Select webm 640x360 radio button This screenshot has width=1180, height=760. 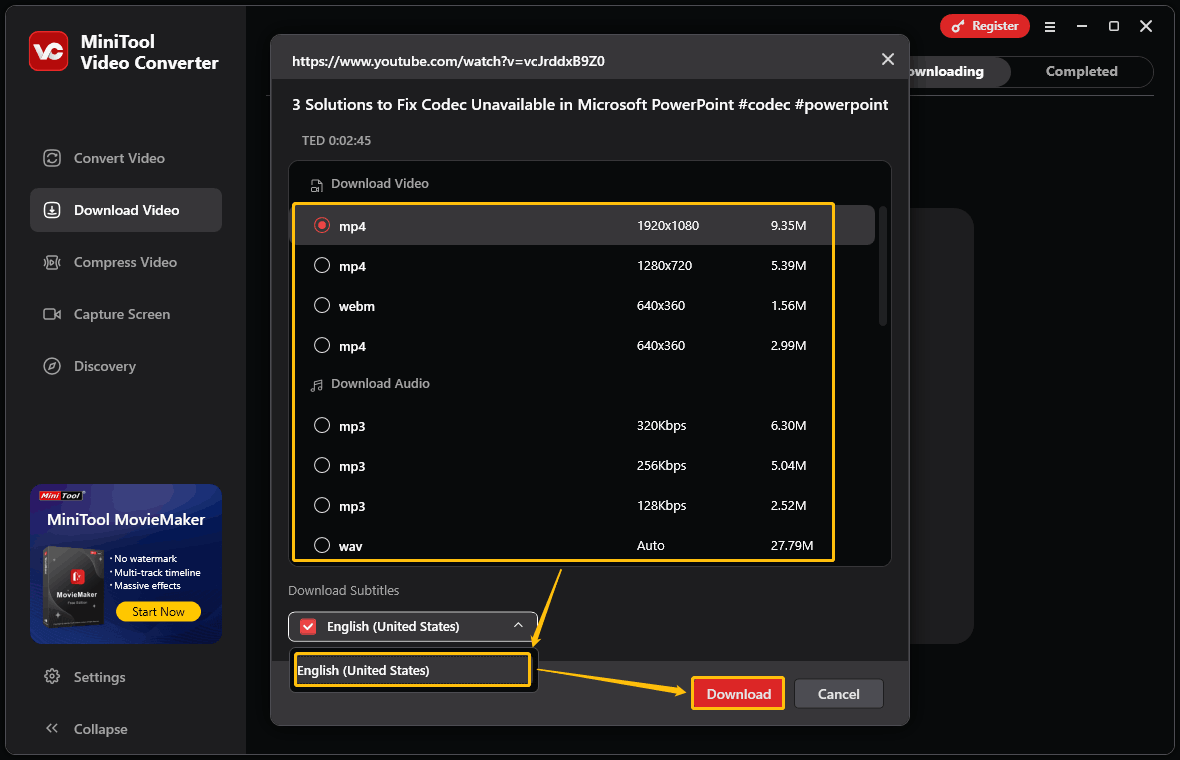click(x=322, y=305)
